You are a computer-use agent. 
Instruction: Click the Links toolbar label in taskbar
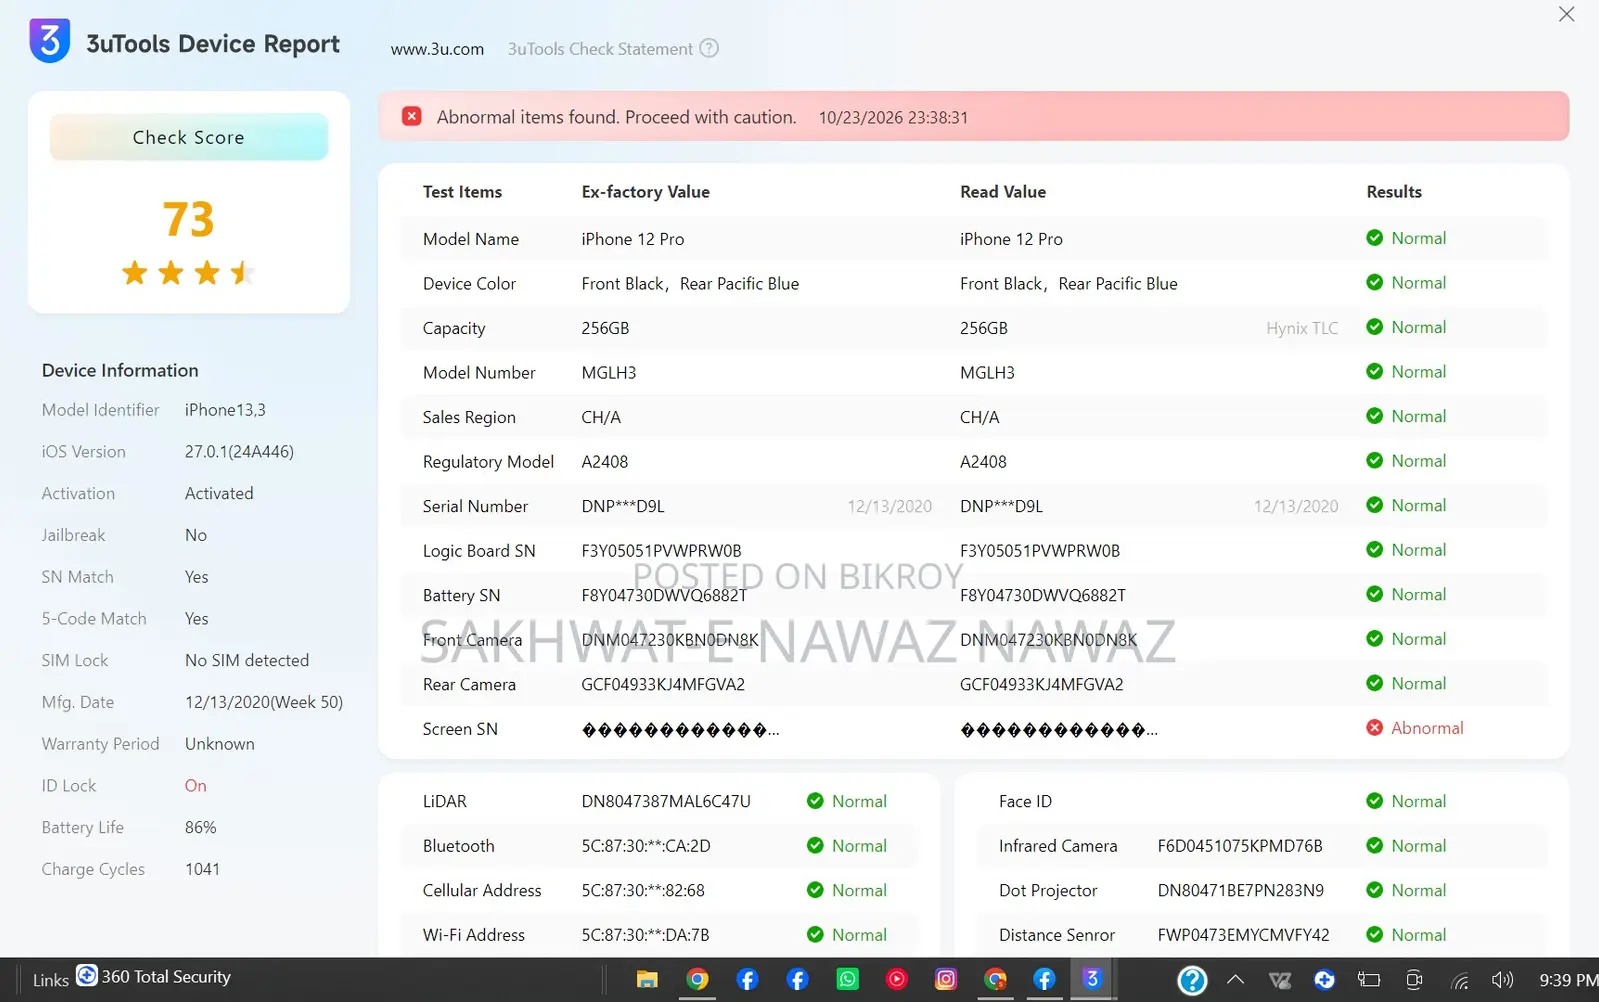(x=51, y=980)
